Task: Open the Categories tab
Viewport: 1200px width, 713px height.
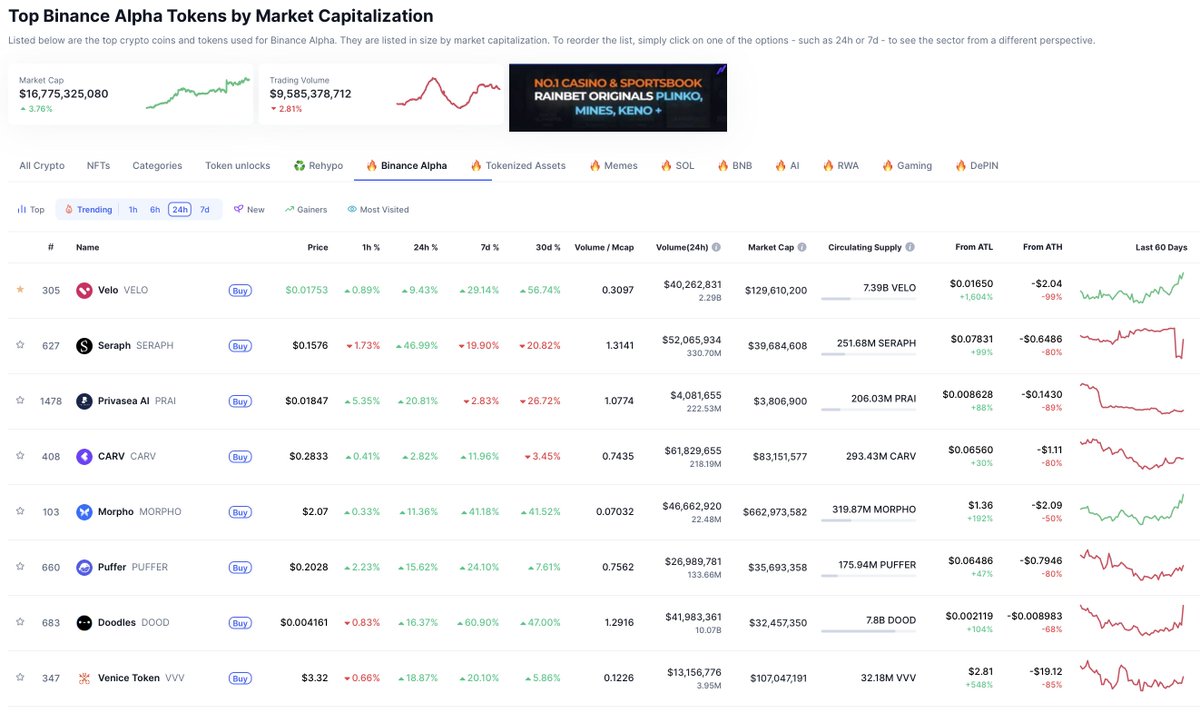Action: click(157, 166)
